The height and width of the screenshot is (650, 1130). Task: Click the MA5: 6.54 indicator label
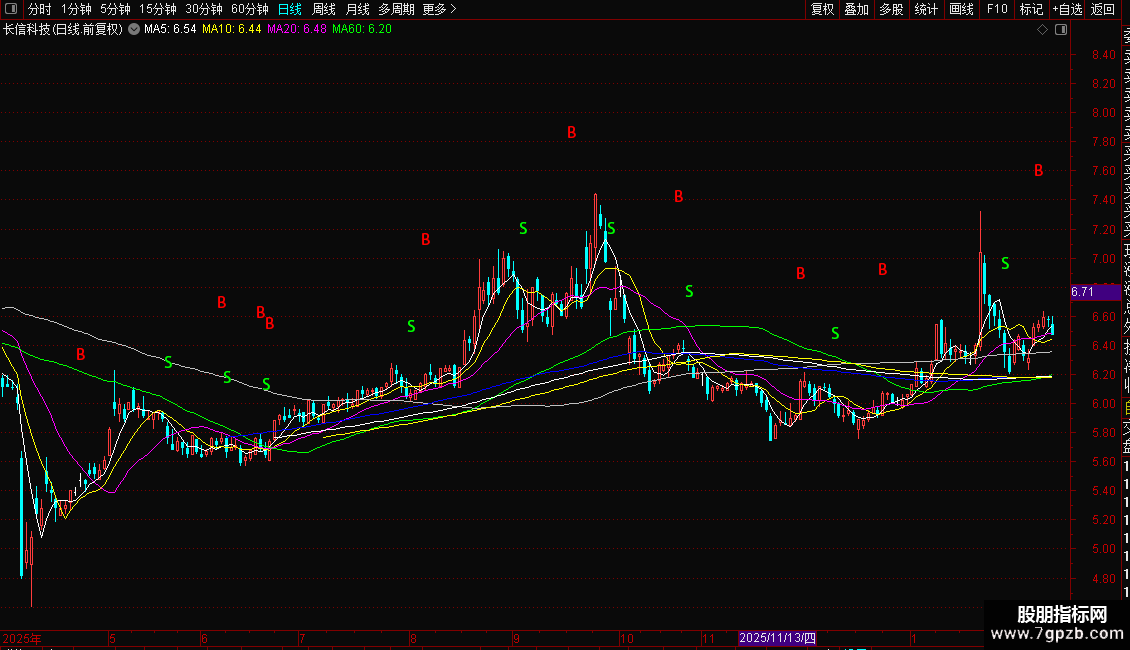click(x=170, y=30)
